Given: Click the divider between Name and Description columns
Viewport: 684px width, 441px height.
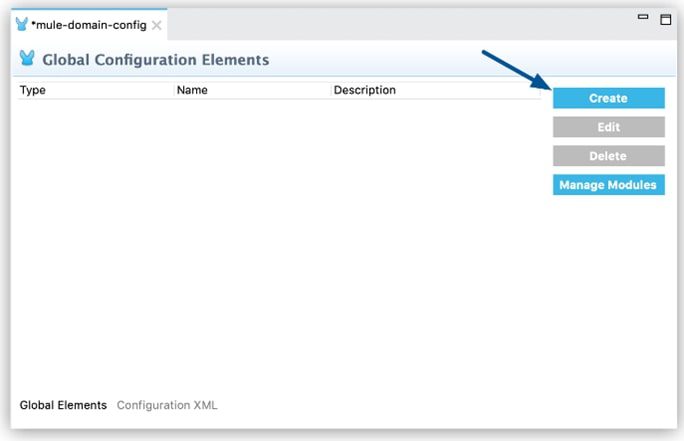Looking at the screenshot, I should [331, 90].
